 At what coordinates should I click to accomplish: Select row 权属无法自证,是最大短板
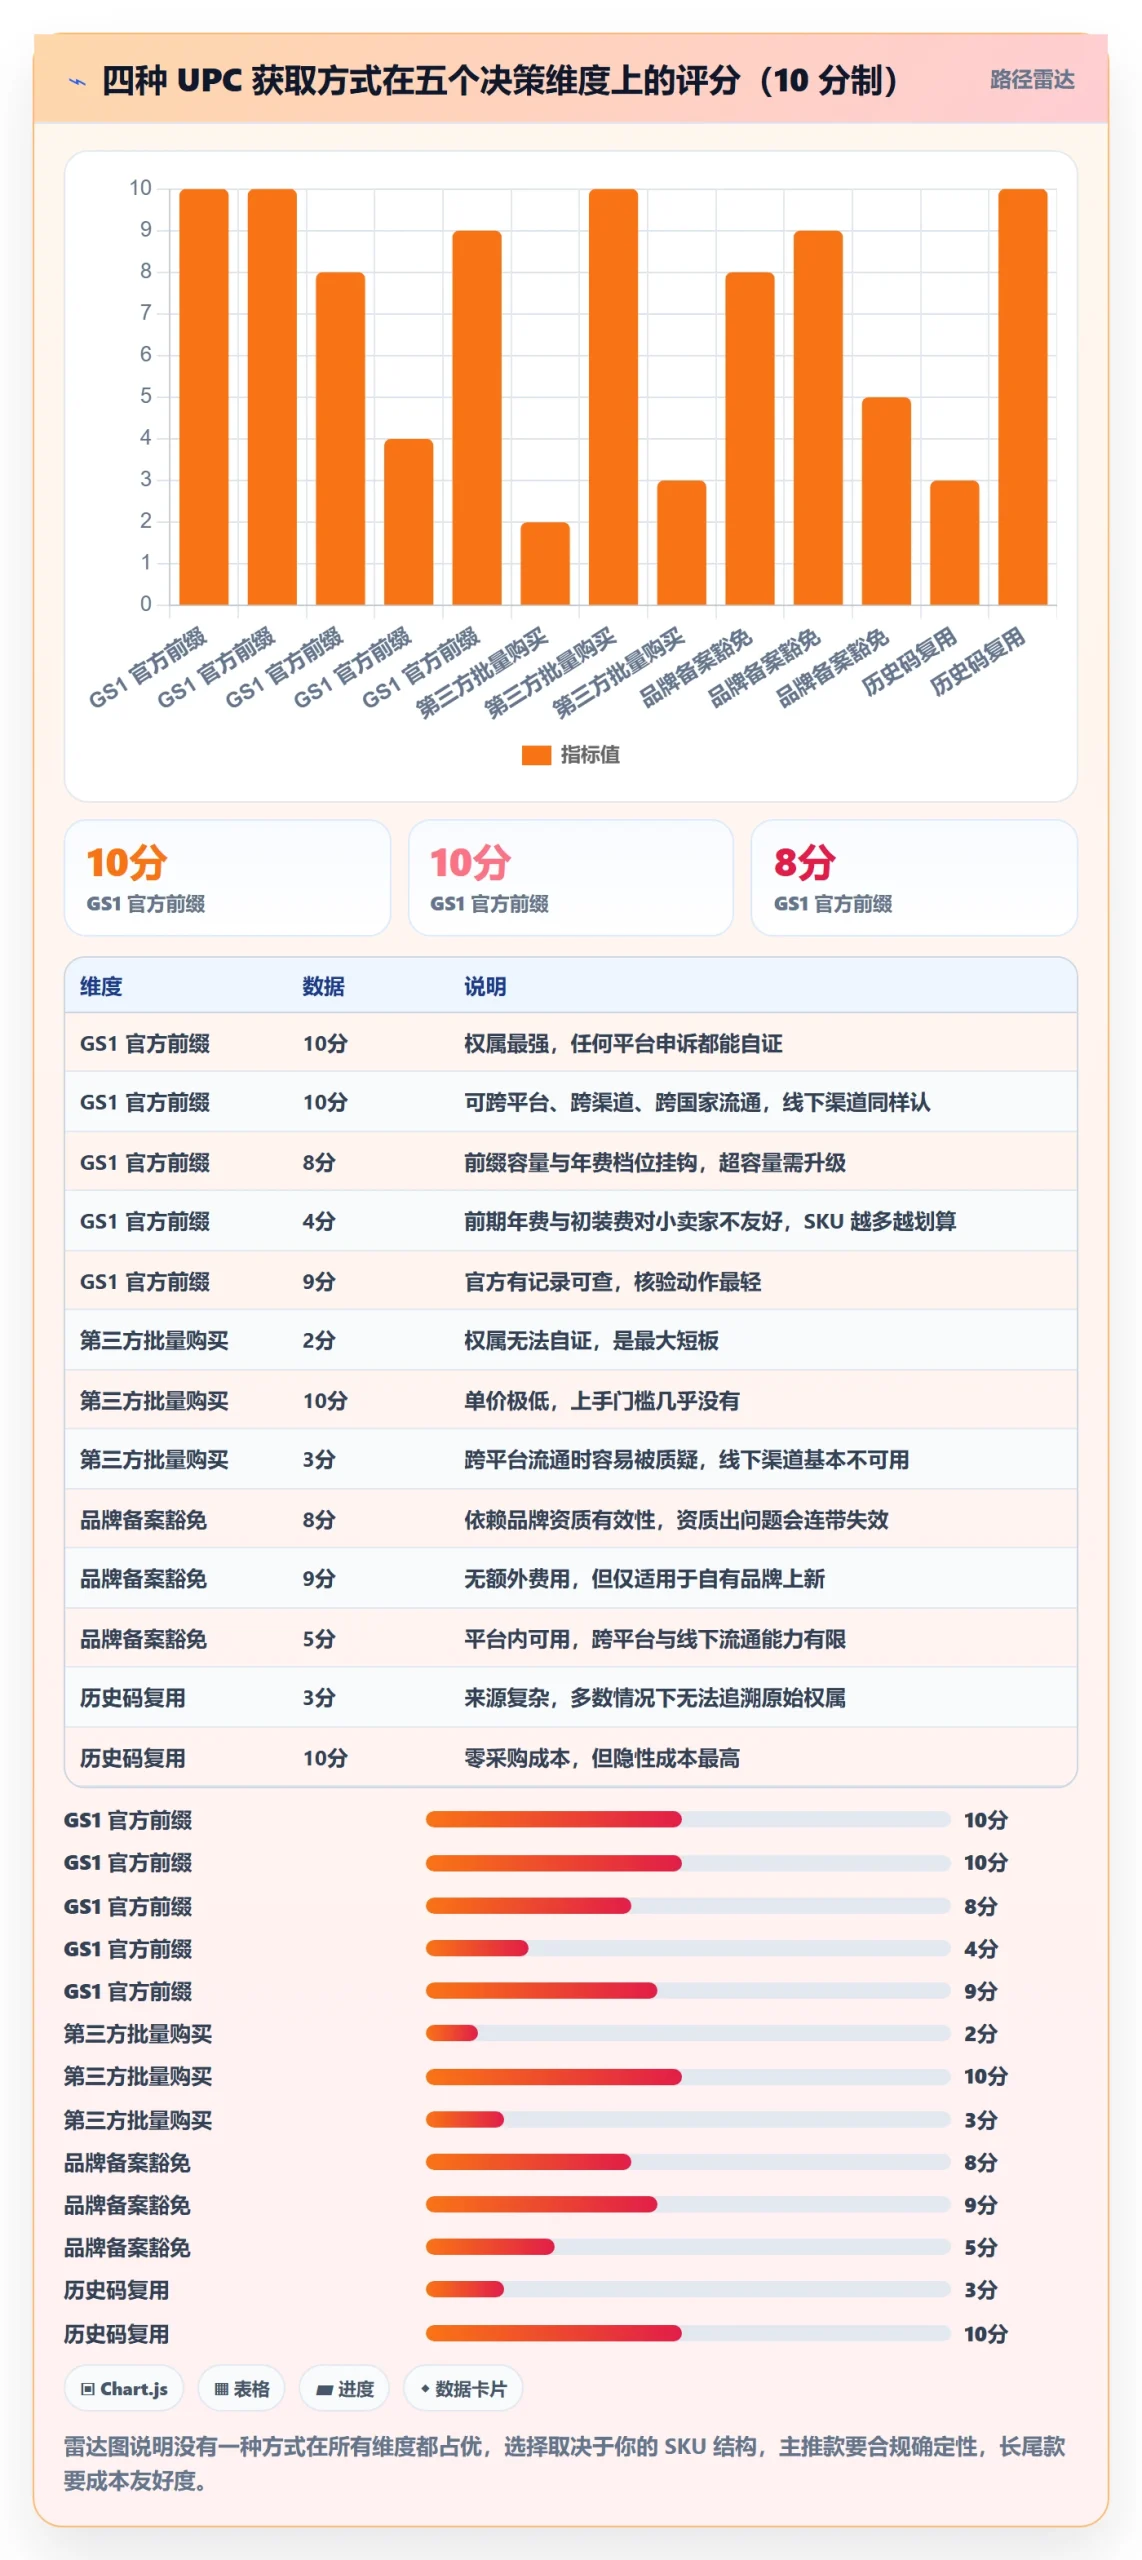point(570,1340)
